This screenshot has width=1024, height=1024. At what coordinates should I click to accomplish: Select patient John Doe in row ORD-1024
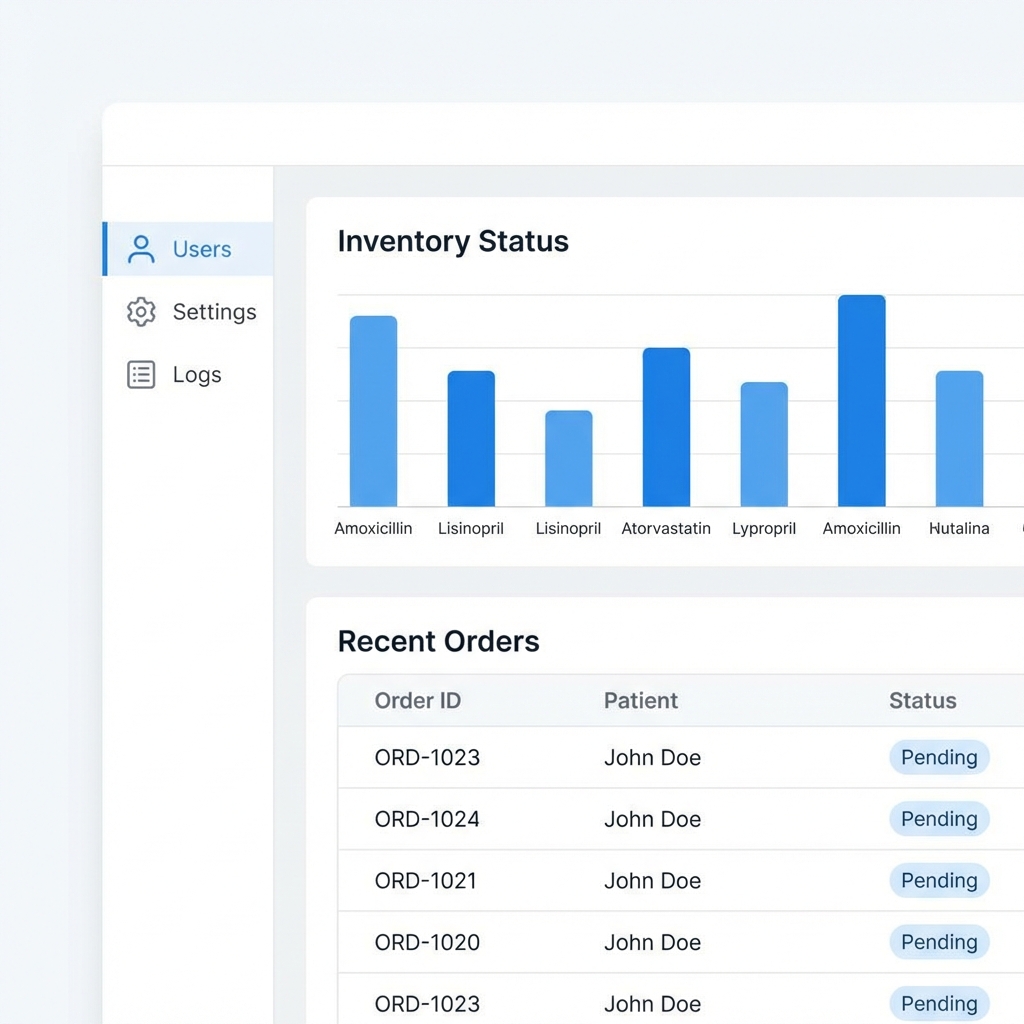(652, 819)
